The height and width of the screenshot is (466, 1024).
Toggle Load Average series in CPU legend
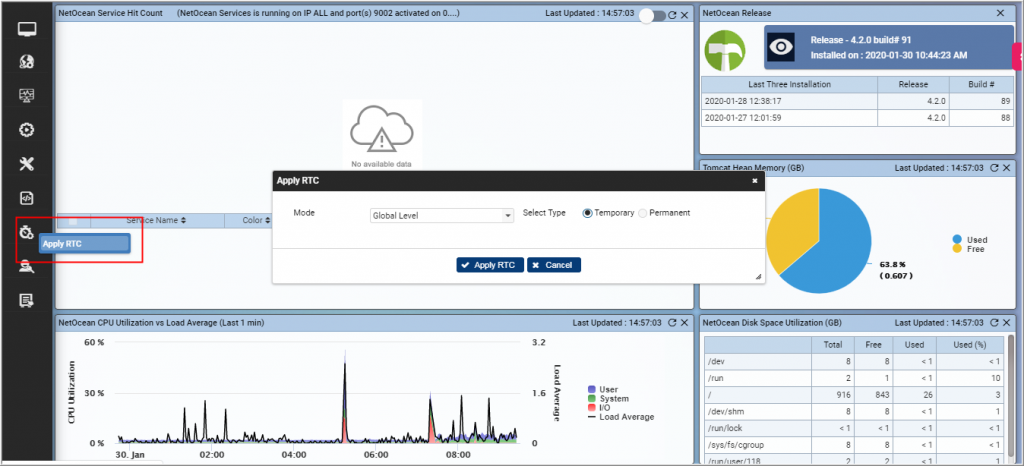pyautogui.click(x=620, y=416)
